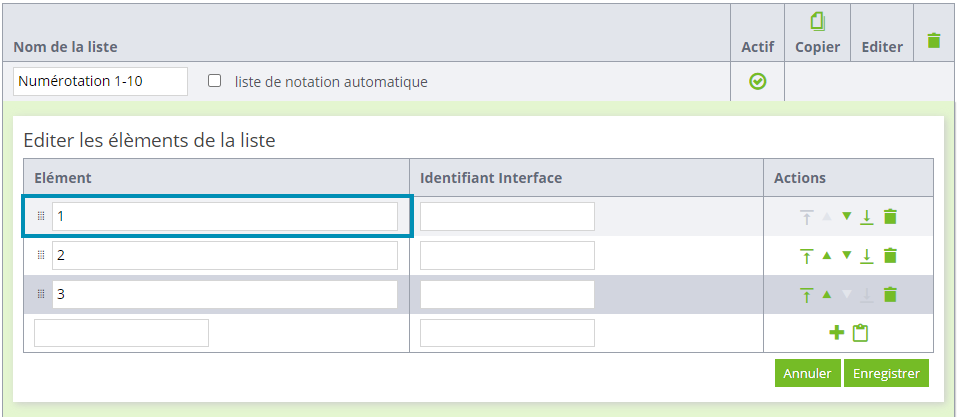Send element 1 to the bottom

866,217
